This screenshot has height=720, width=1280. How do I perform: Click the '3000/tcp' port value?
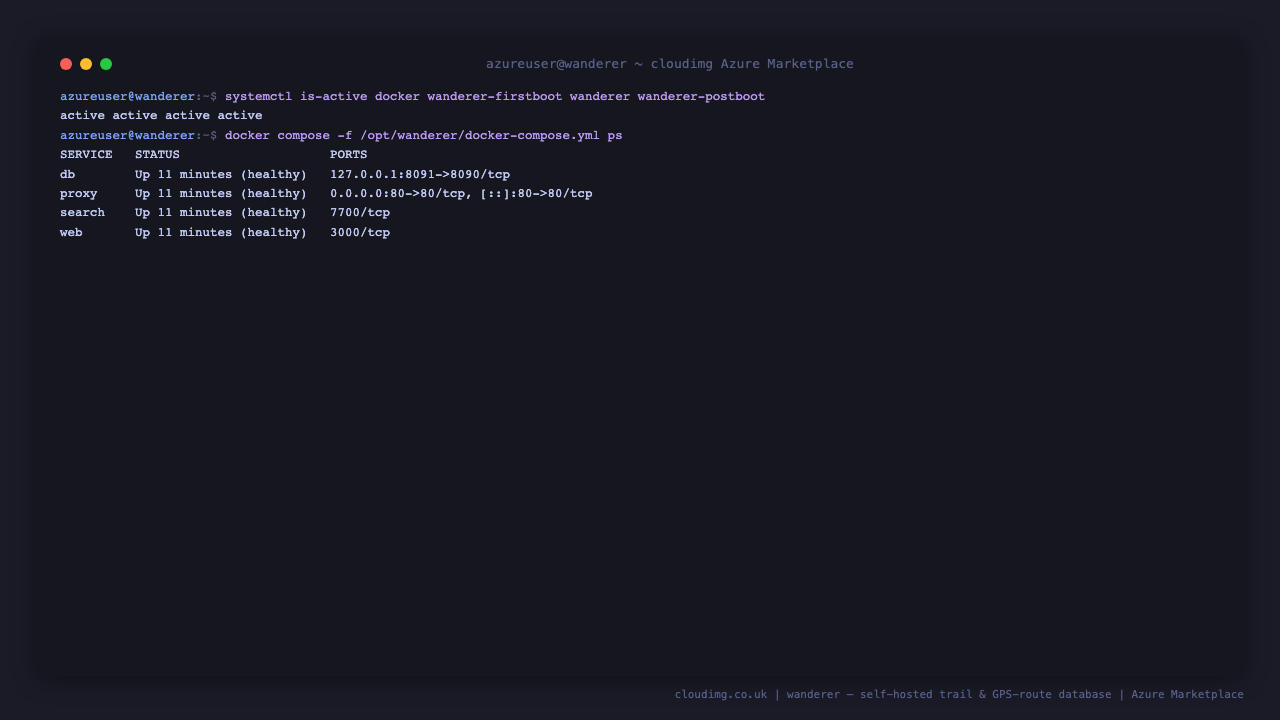(360, 233)
